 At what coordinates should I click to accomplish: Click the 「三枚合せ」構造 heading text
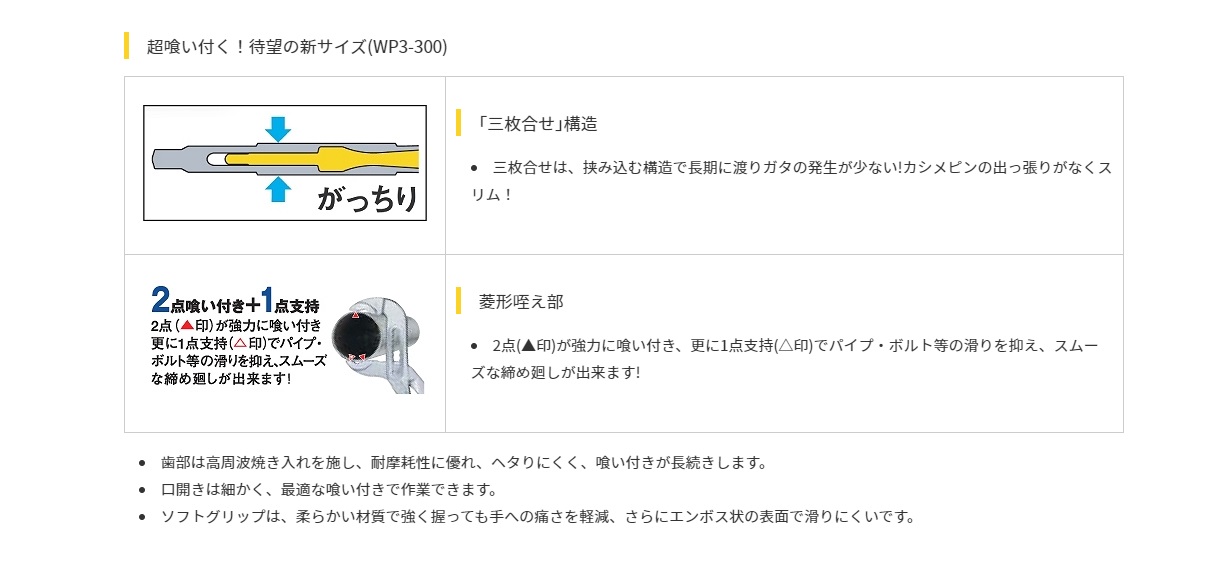pos(537,124)
